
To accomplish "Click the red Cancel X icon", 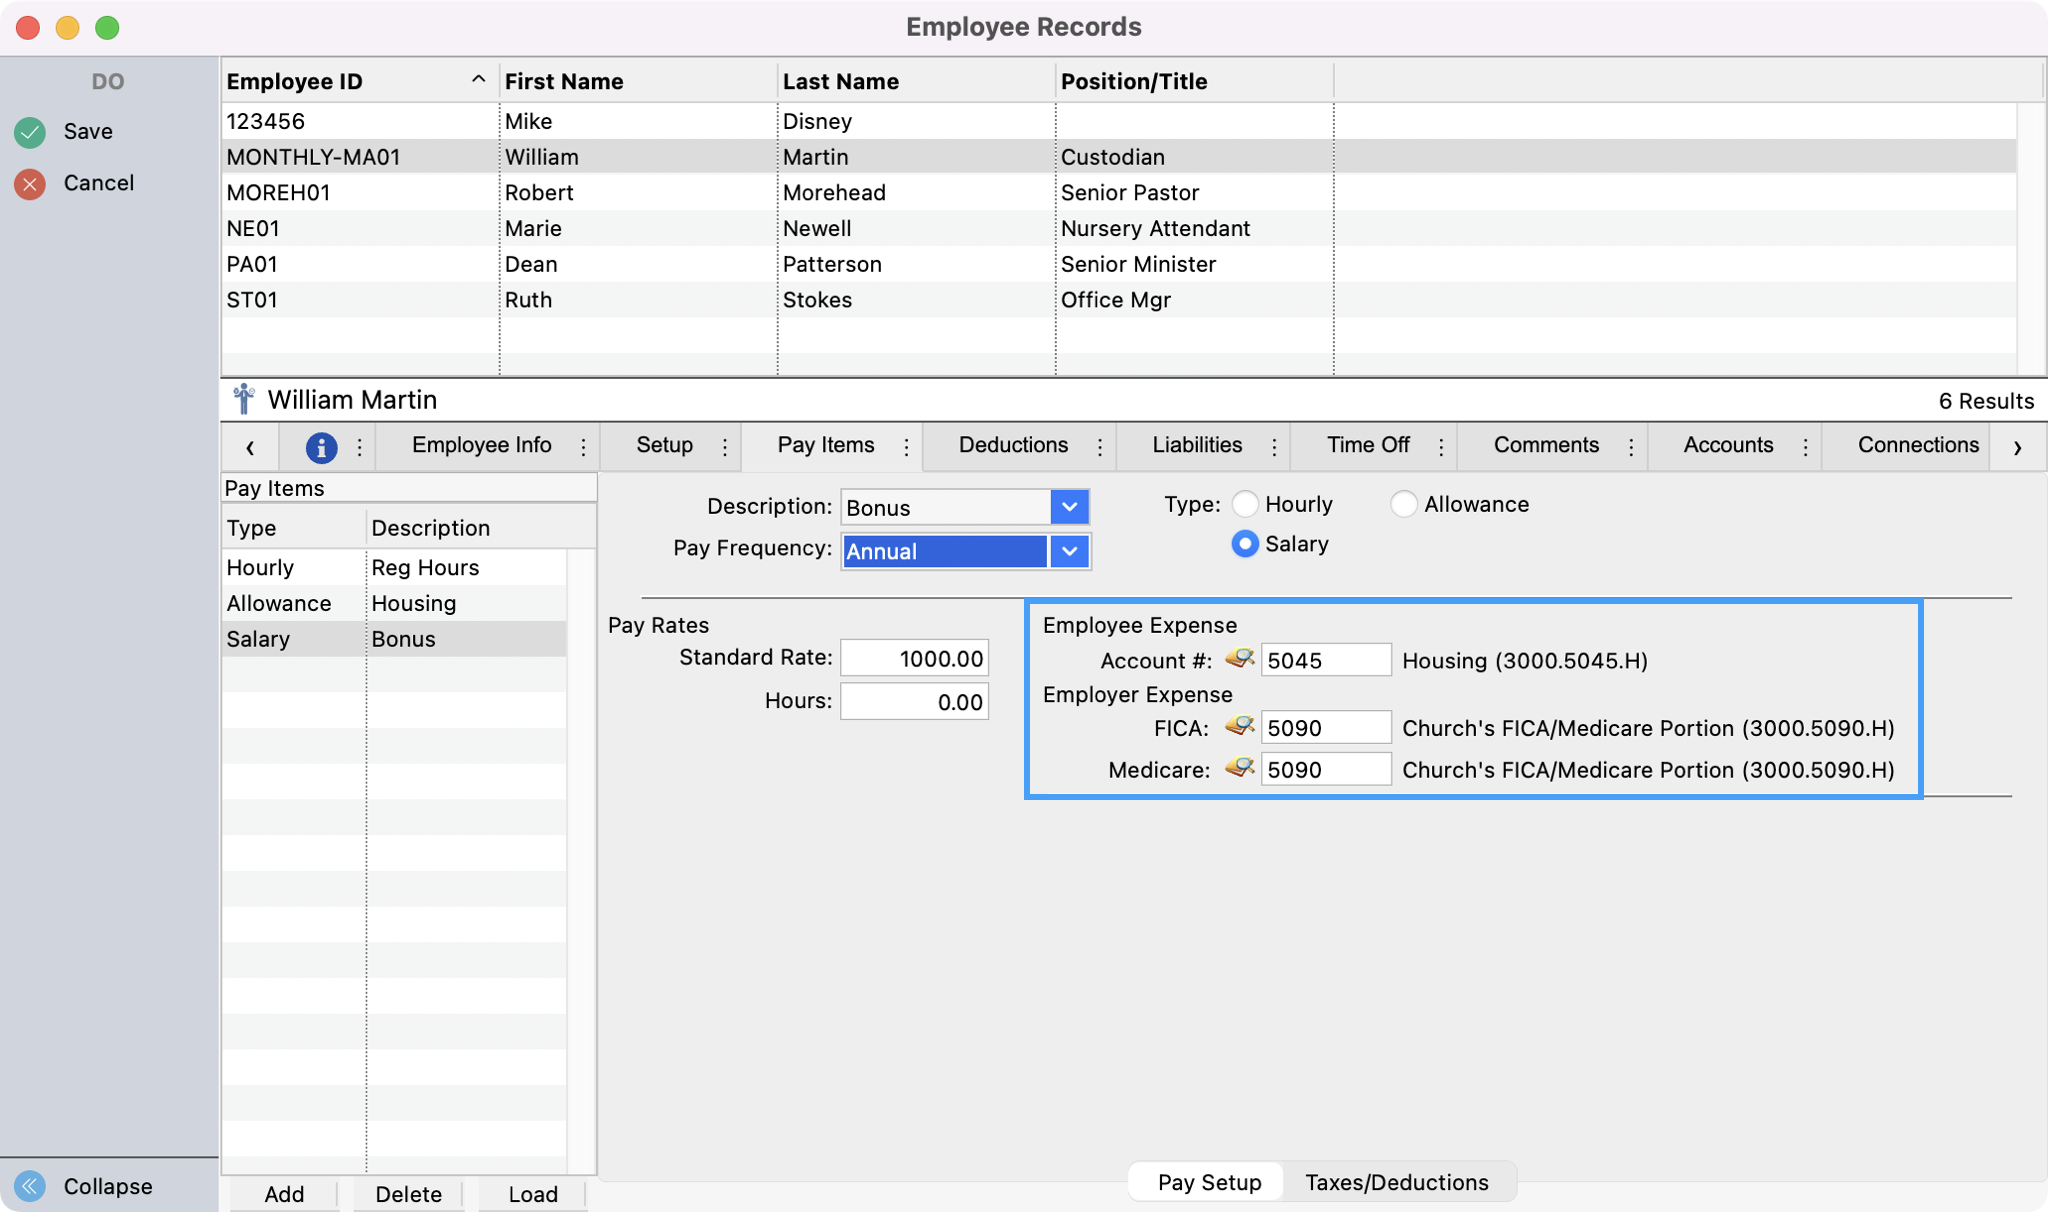I will [x=30, y=184].
